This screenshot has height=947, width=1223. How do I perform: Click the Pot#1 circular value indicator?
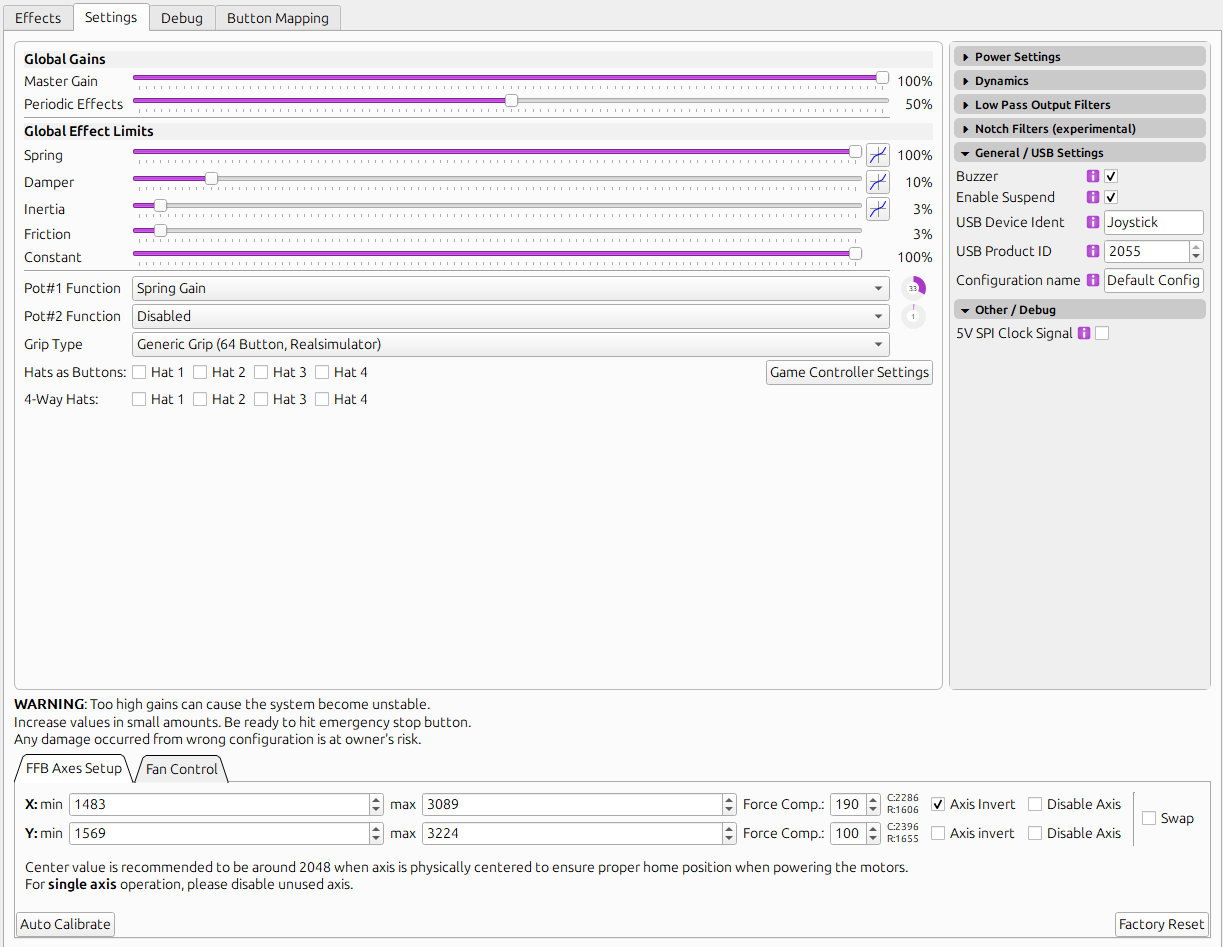(913, 288)
